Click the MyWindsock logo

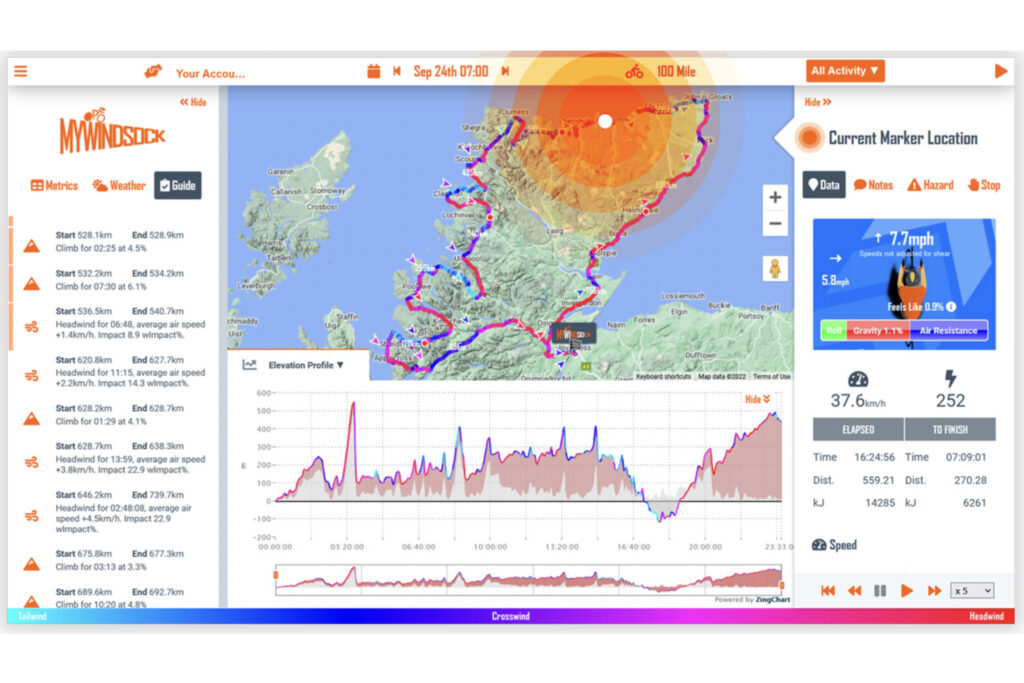pyautogui.click(x=112, y=131)
